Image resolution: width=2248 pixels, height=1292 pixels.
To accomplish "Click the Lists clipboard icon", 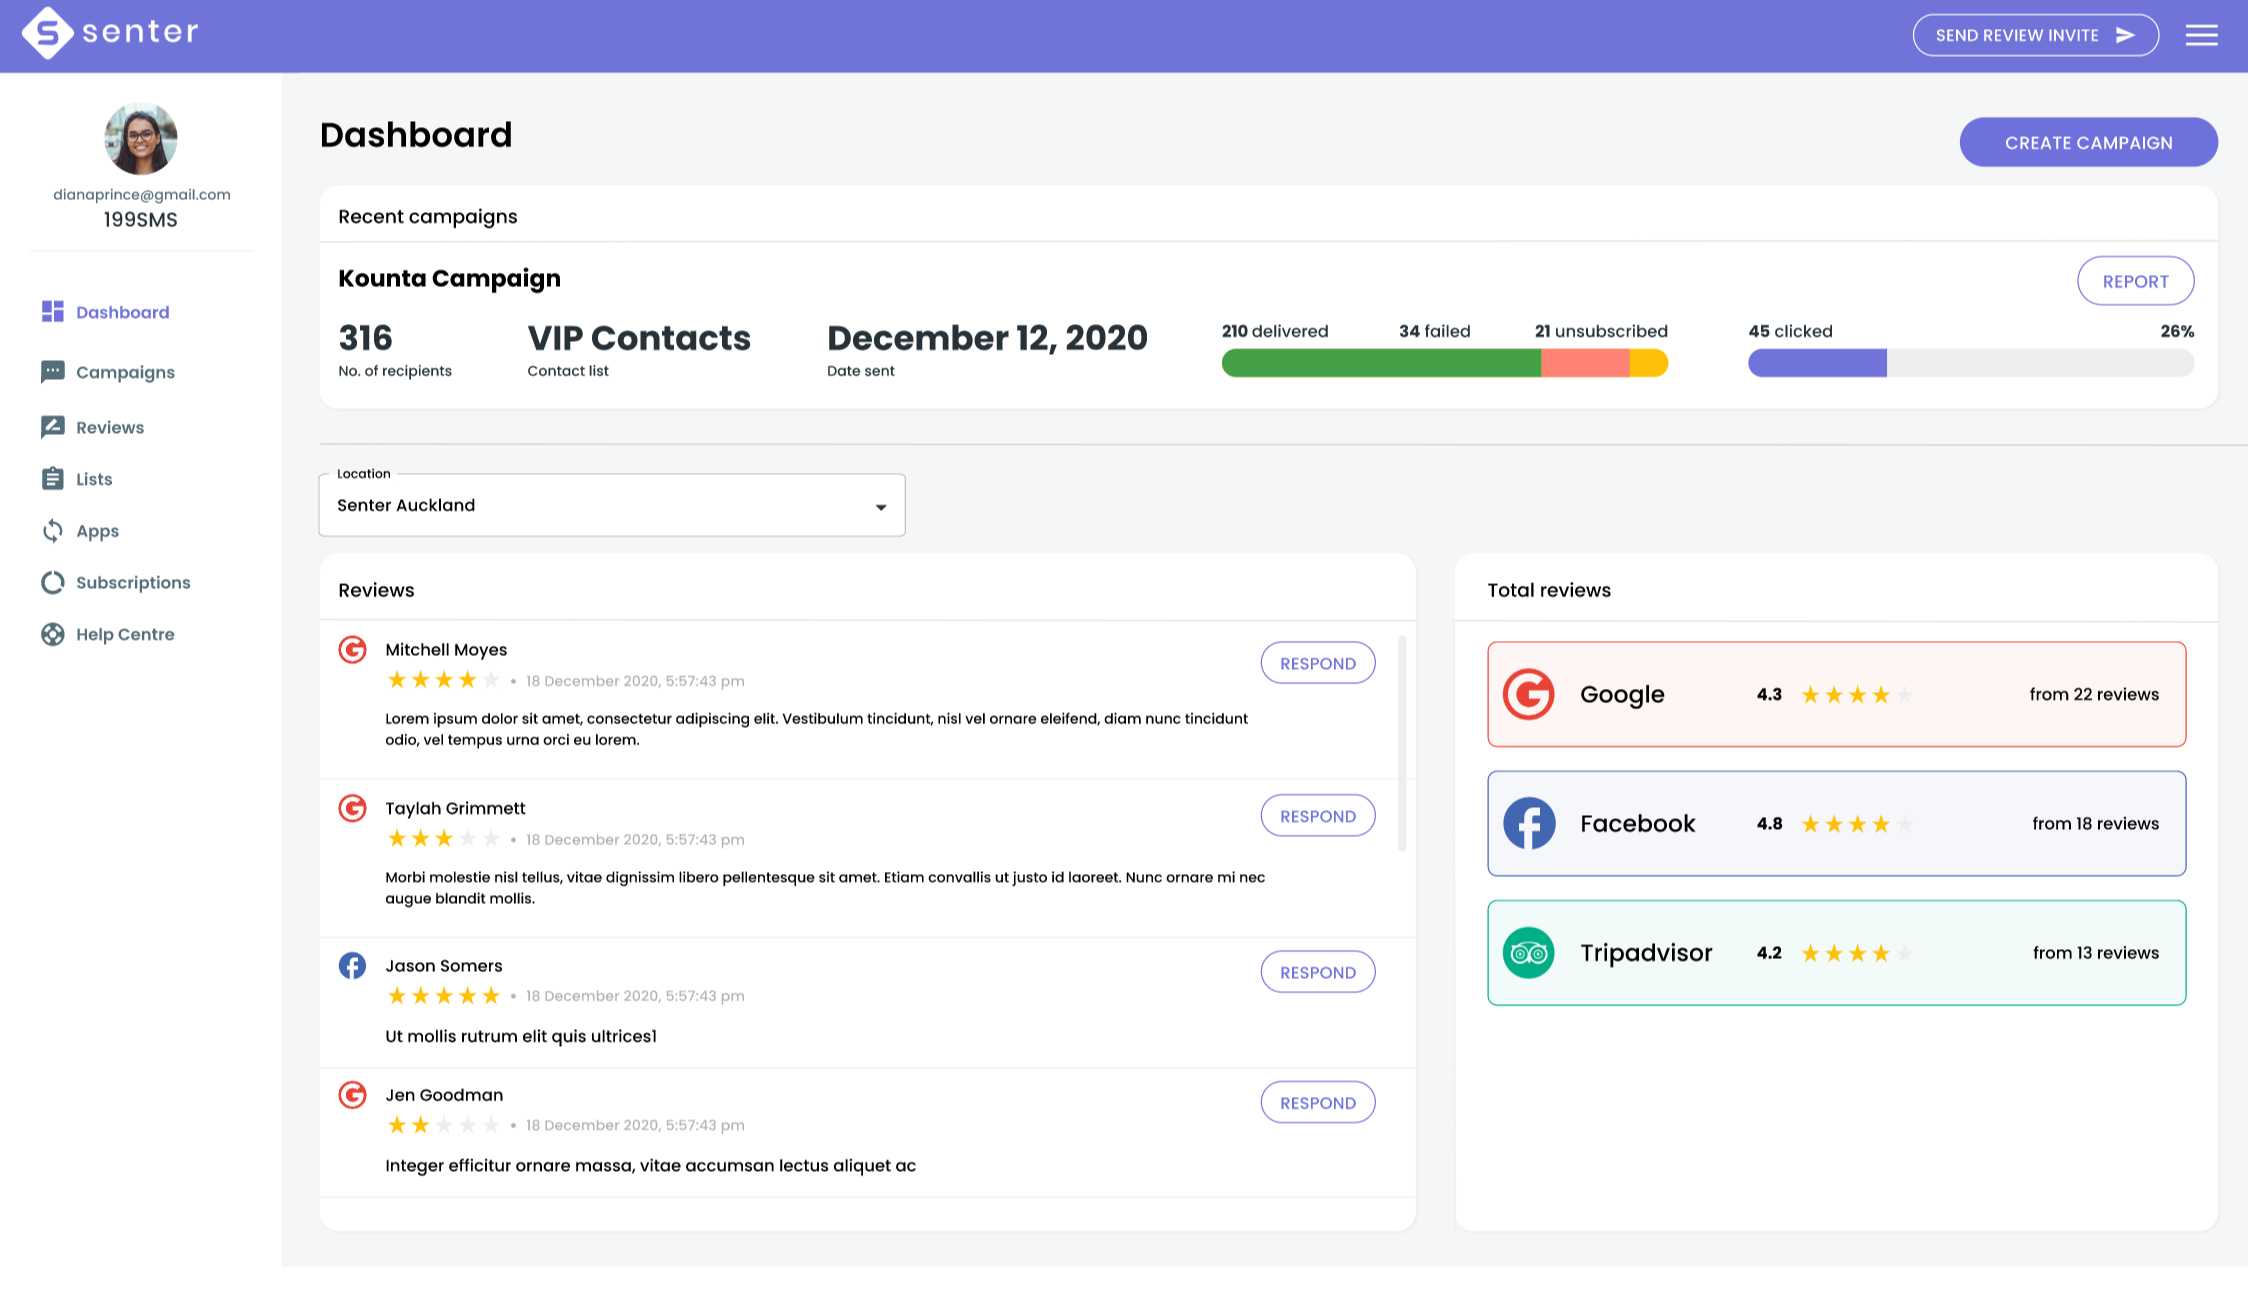I will click(x=52, y=479).
